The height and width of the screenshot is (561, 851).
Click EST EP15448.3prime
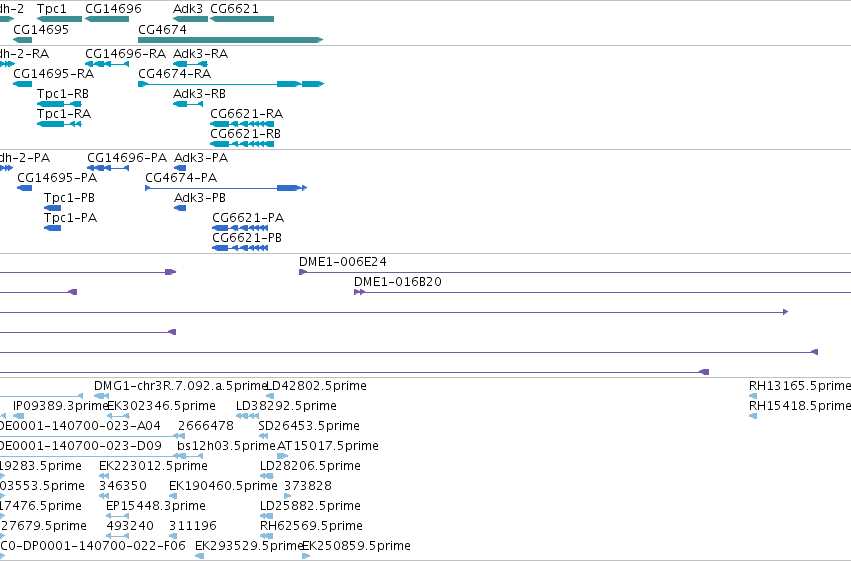tap(156, 507)
